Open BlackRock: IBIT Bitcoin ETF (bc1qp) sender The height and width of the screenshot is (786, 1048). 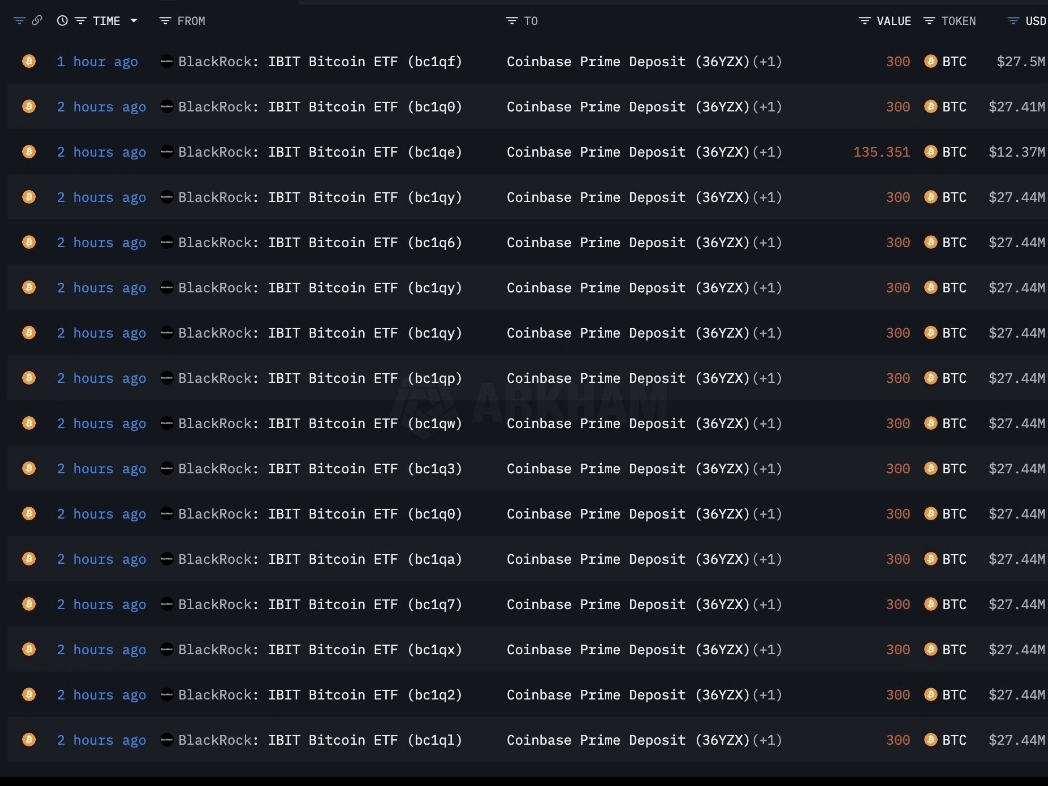[320, 378]
